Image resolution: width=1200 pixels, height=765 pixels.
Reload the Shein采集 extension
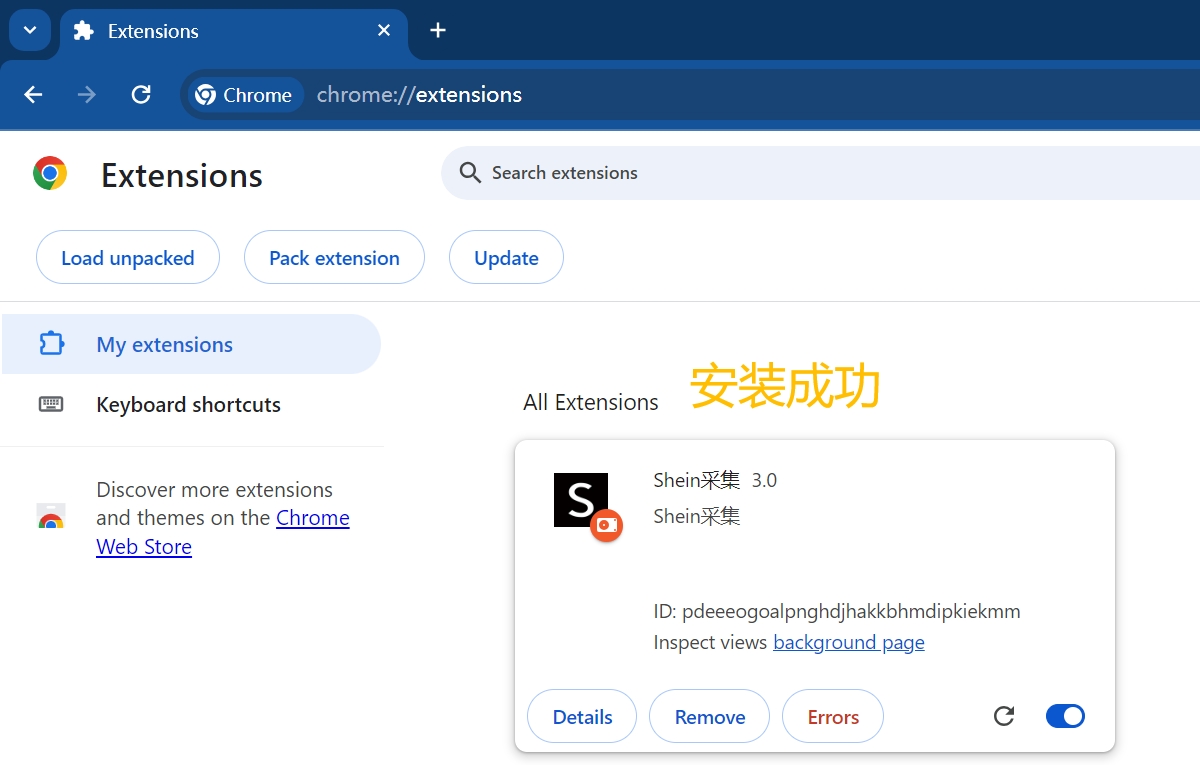[1004, 716]
